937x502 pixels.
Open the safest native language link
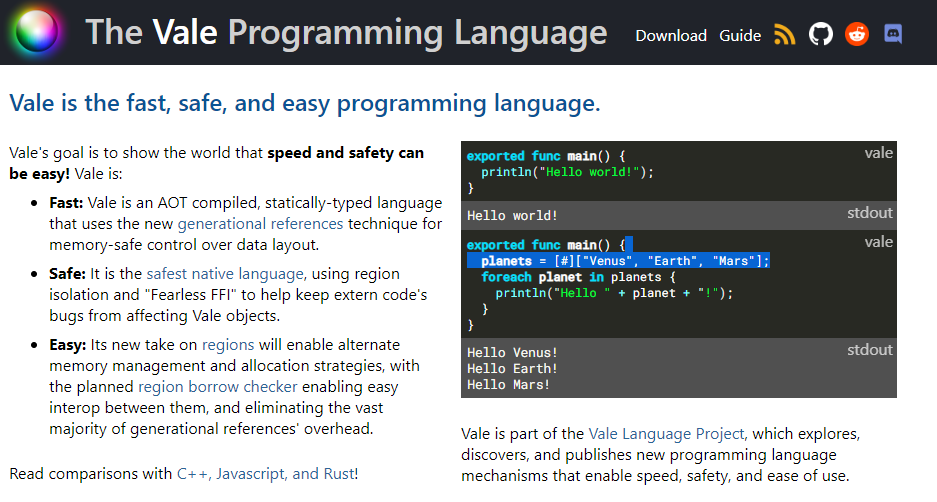(x=225, y=274)
